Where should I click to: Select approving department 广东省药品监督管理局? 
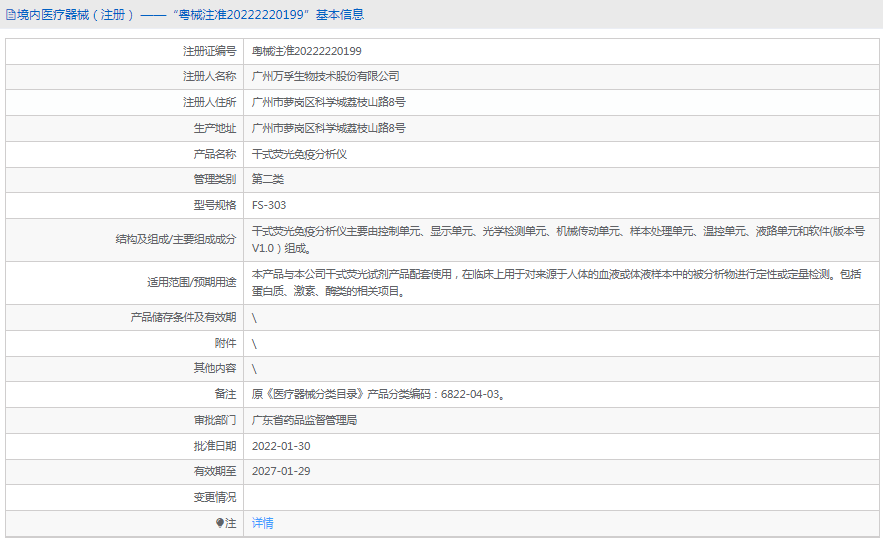[x=304, y=421]
